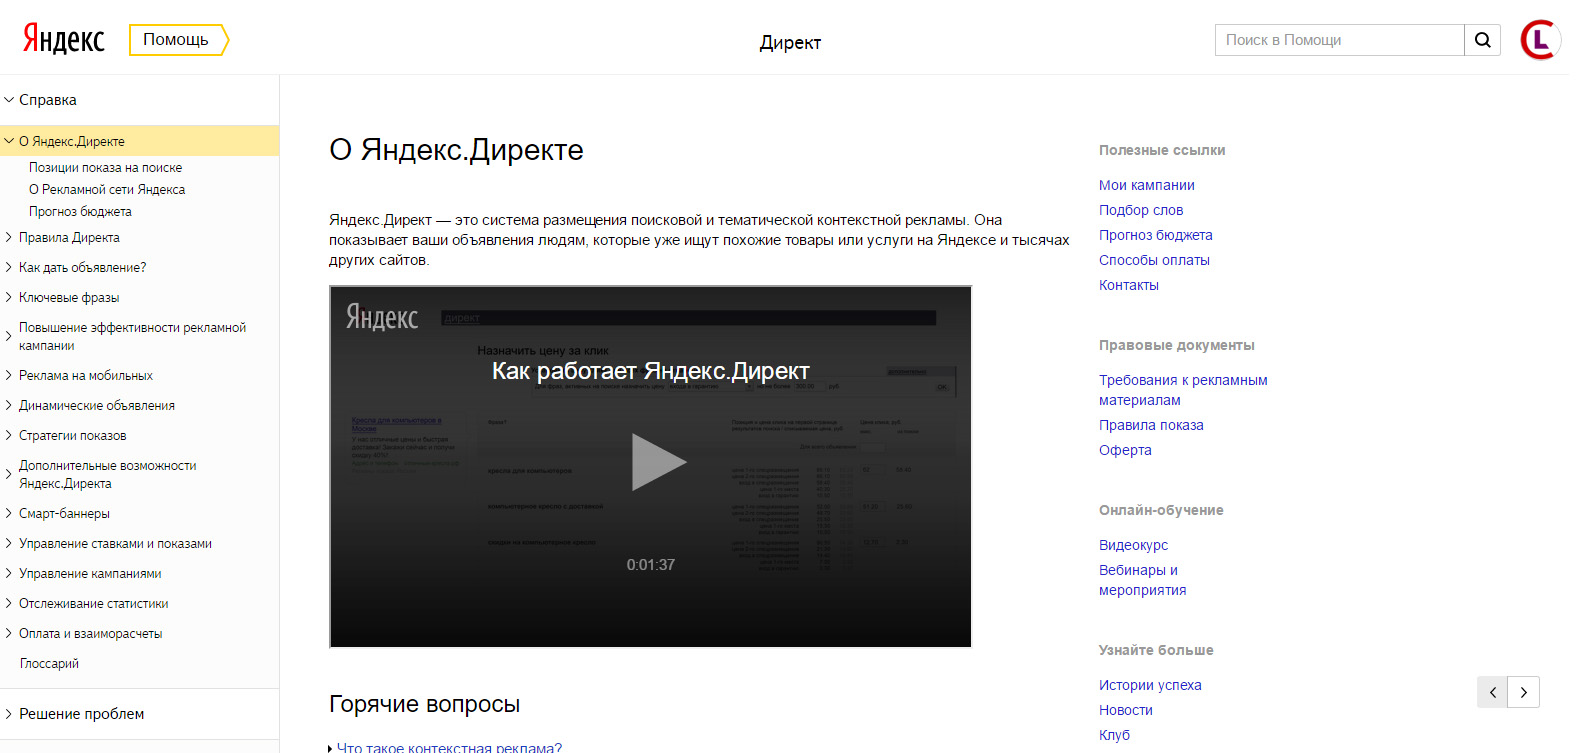
Task: Open Подбор слов link
Action: pyautogui.click(x=1141, y=210)
